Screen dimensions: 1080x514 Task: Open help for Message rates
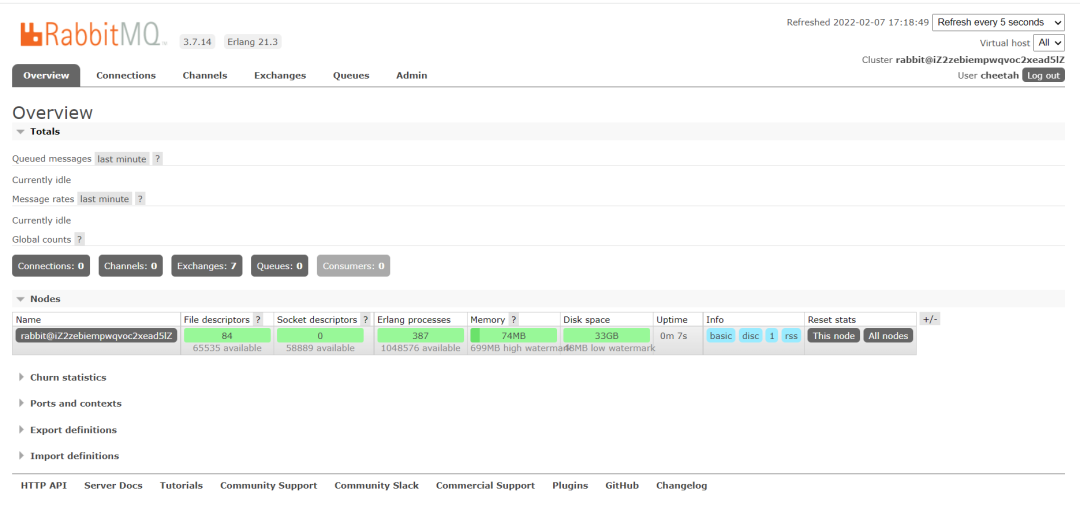point(140,198)
